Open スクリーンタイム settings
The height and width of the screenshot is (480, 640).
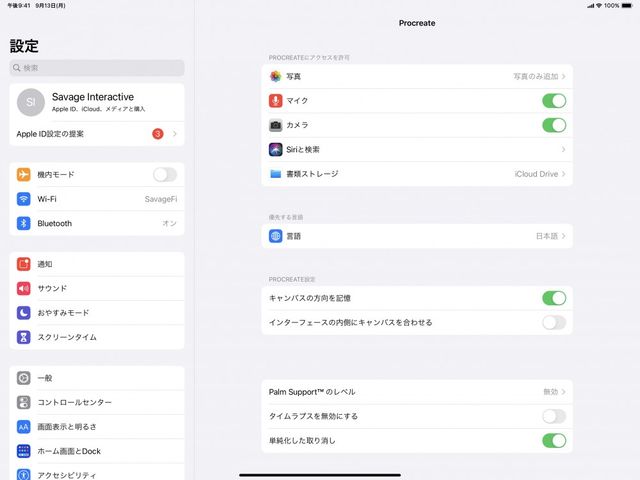[x=97, y=337]
